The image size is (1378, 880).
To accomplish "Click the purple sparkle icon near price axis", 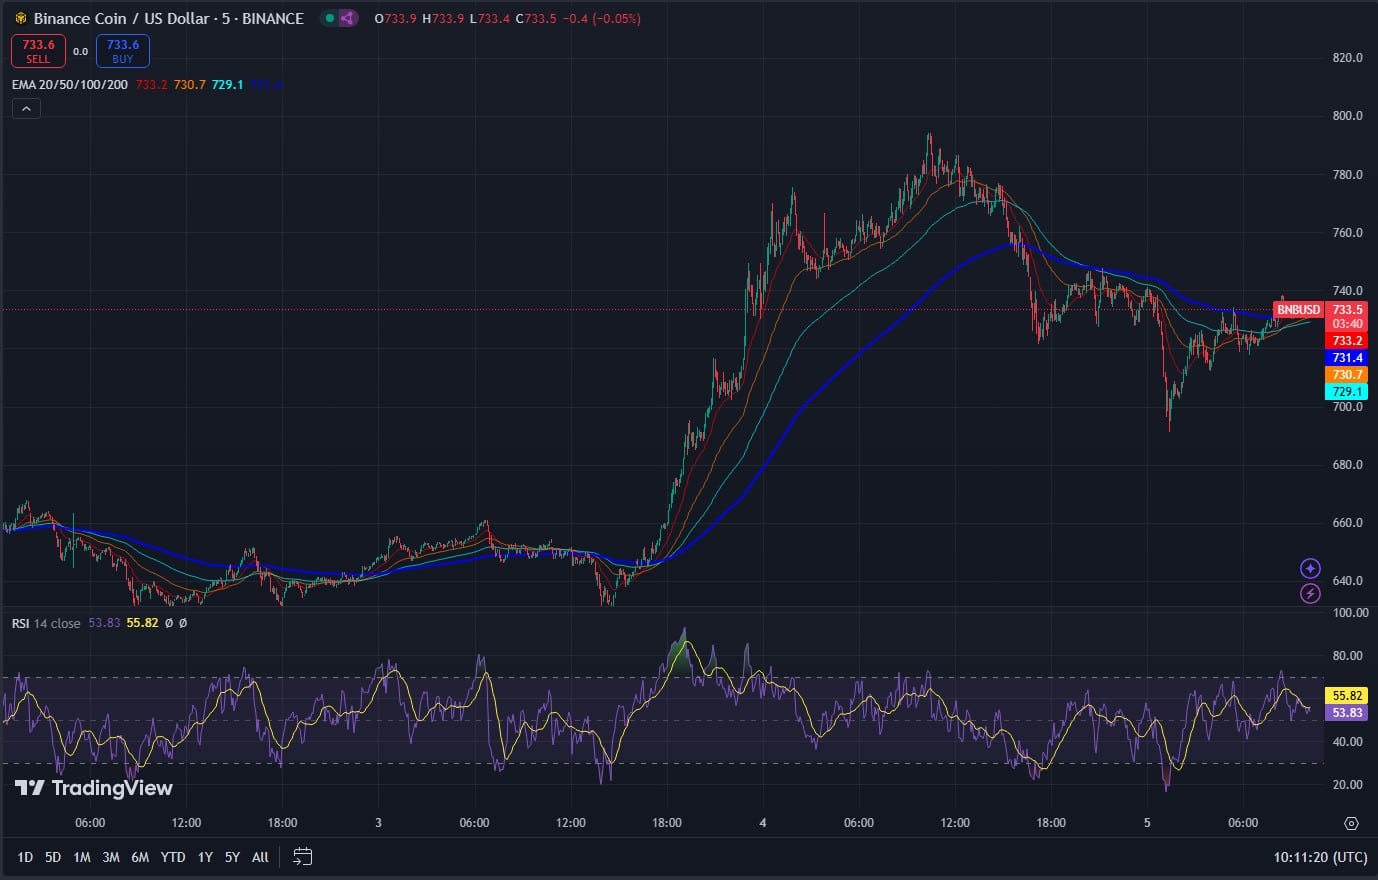I will click(1310, 568).
